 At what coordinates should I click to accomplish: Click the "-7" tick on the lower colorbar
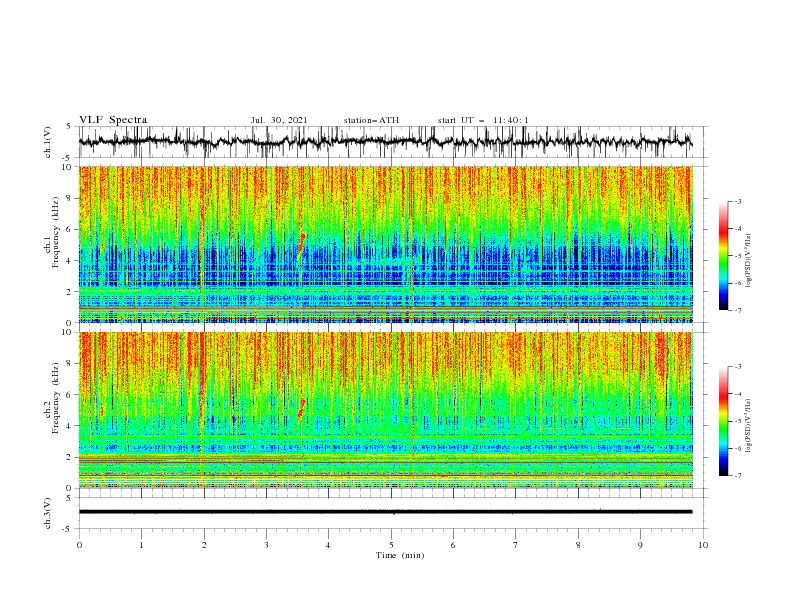pos(737,476)
